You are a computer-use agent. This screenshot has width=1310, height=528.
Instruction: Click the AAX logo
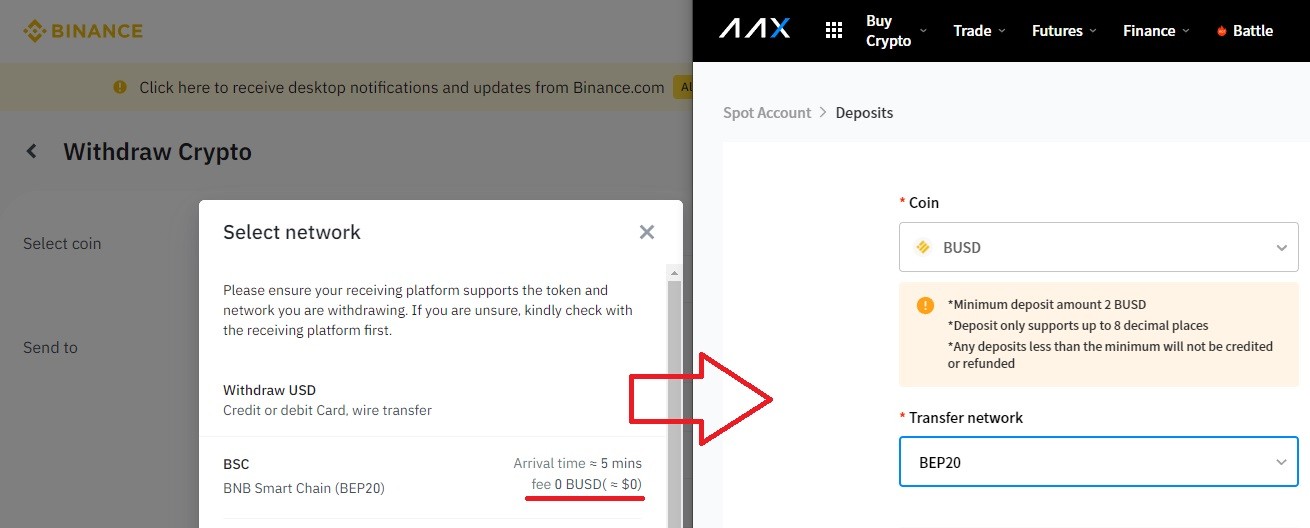(x=754, y=30)
